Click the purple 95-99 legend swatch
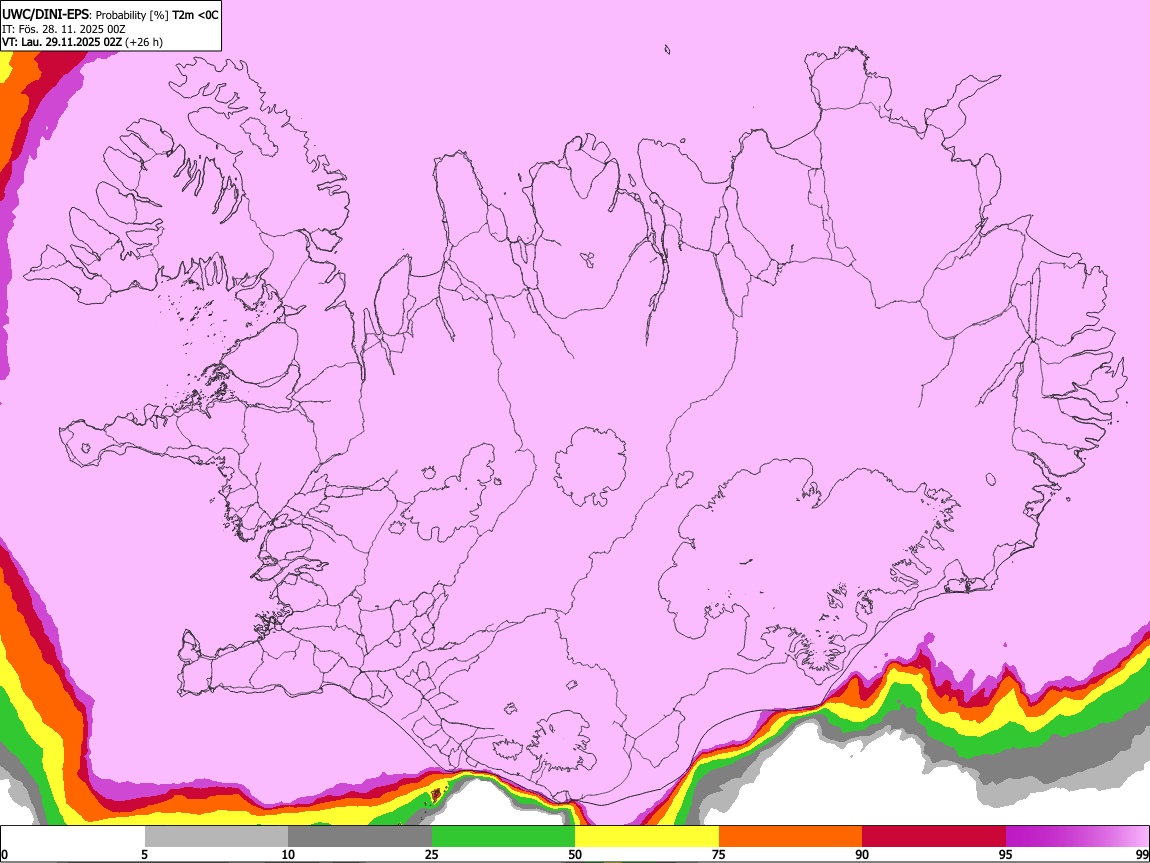Image resolution: width=1150 pixels, height=863 pixels. click(x=1077, y=837)
